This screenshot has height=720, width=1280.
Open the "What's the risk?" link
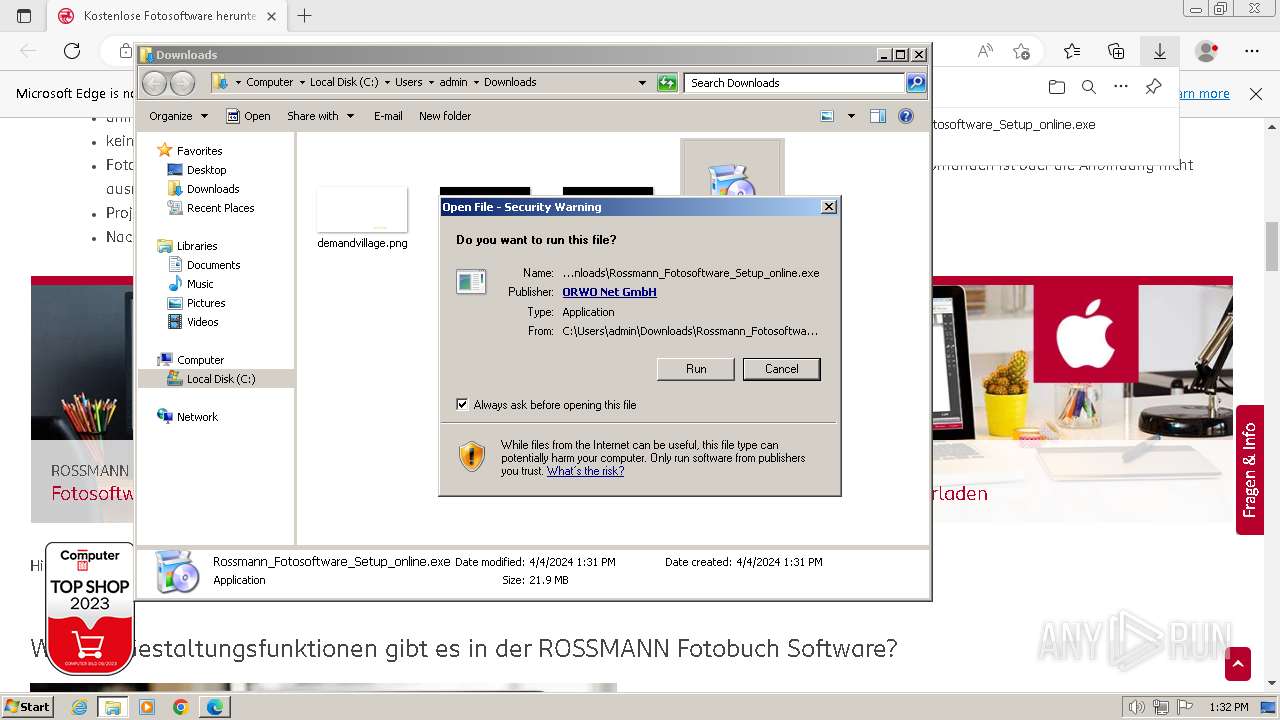coord(585,471)
